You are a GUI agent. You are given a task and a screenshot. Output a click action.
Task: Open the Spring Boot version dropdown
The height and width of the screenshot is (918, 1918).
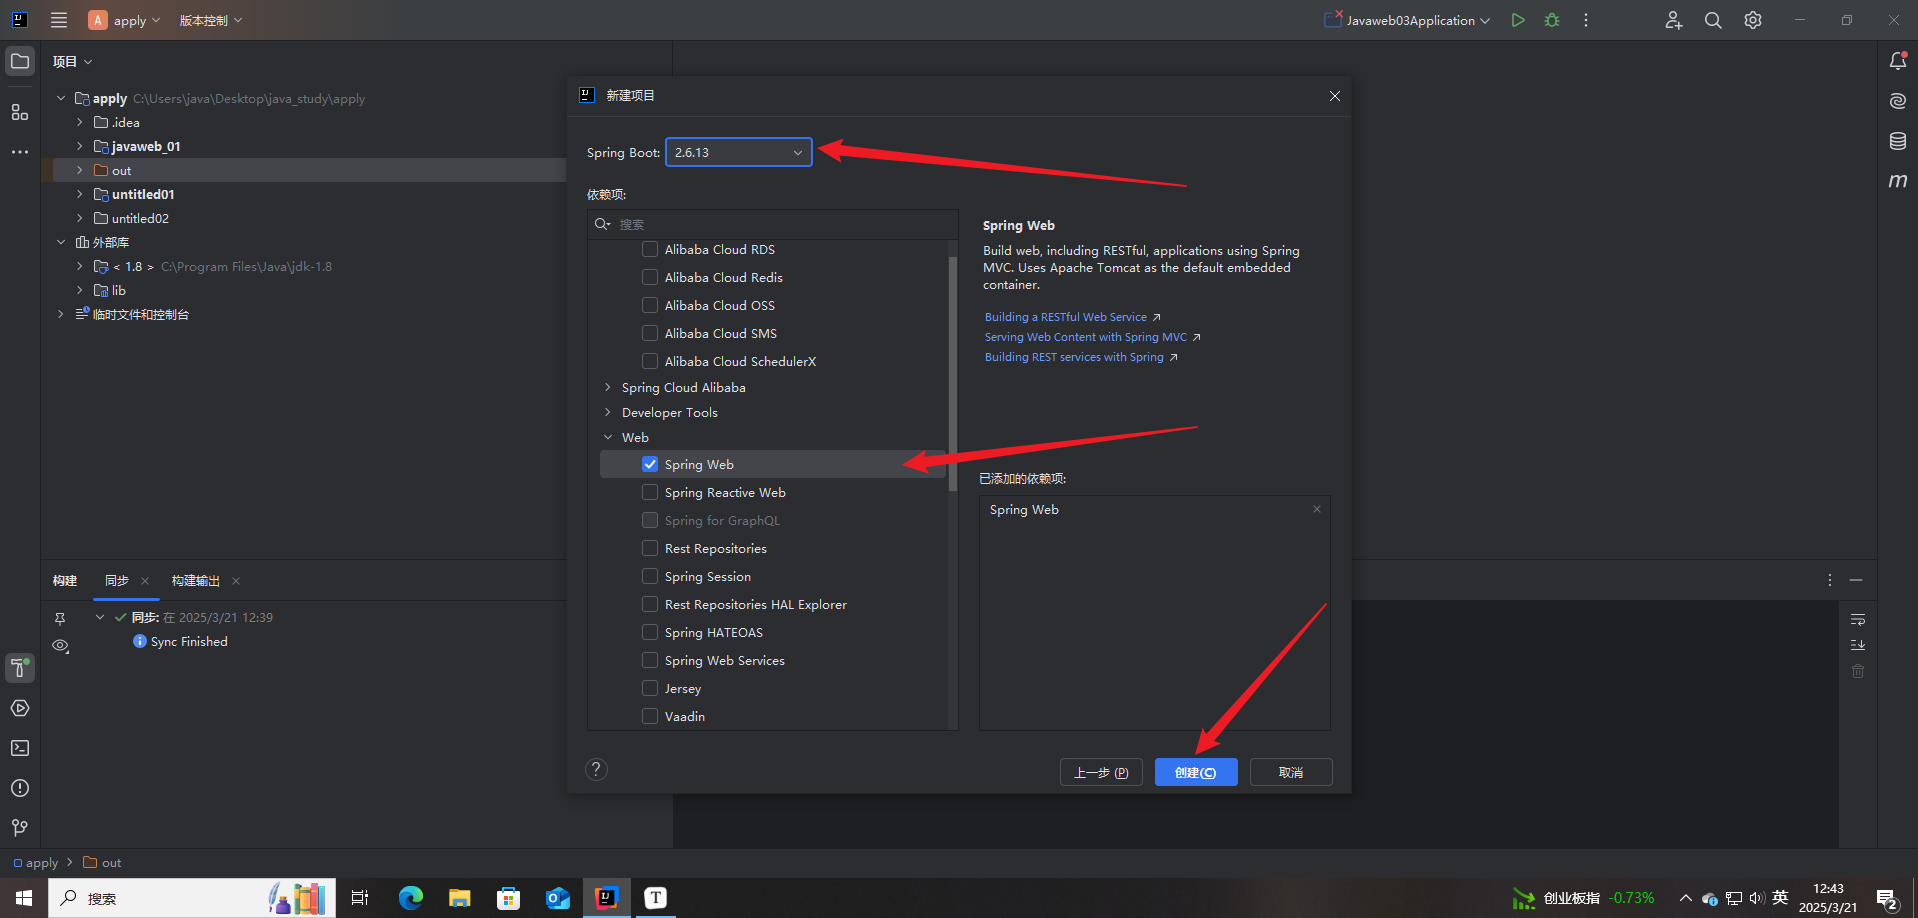click(x=739, y=152)
